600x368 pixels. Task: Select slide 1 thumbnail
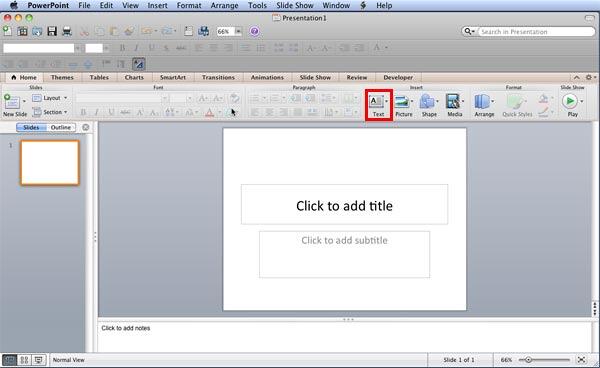50,163
